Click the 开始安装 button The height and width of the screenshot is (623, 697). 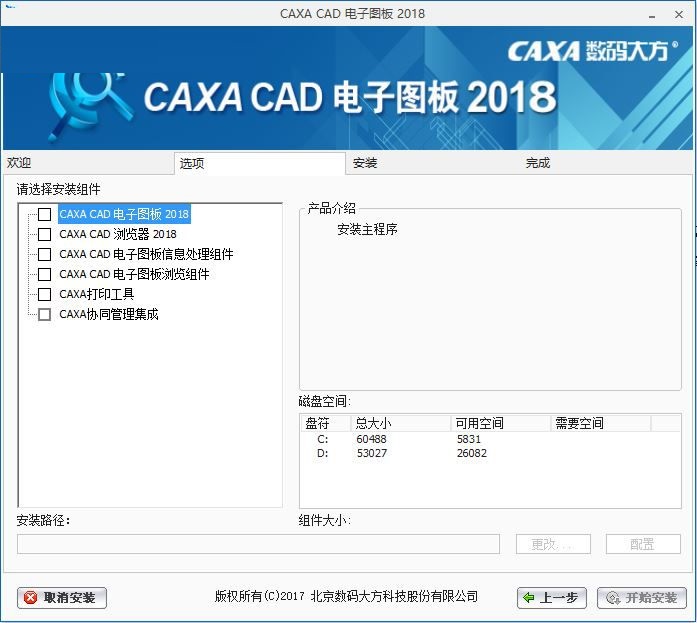[642, 598]
